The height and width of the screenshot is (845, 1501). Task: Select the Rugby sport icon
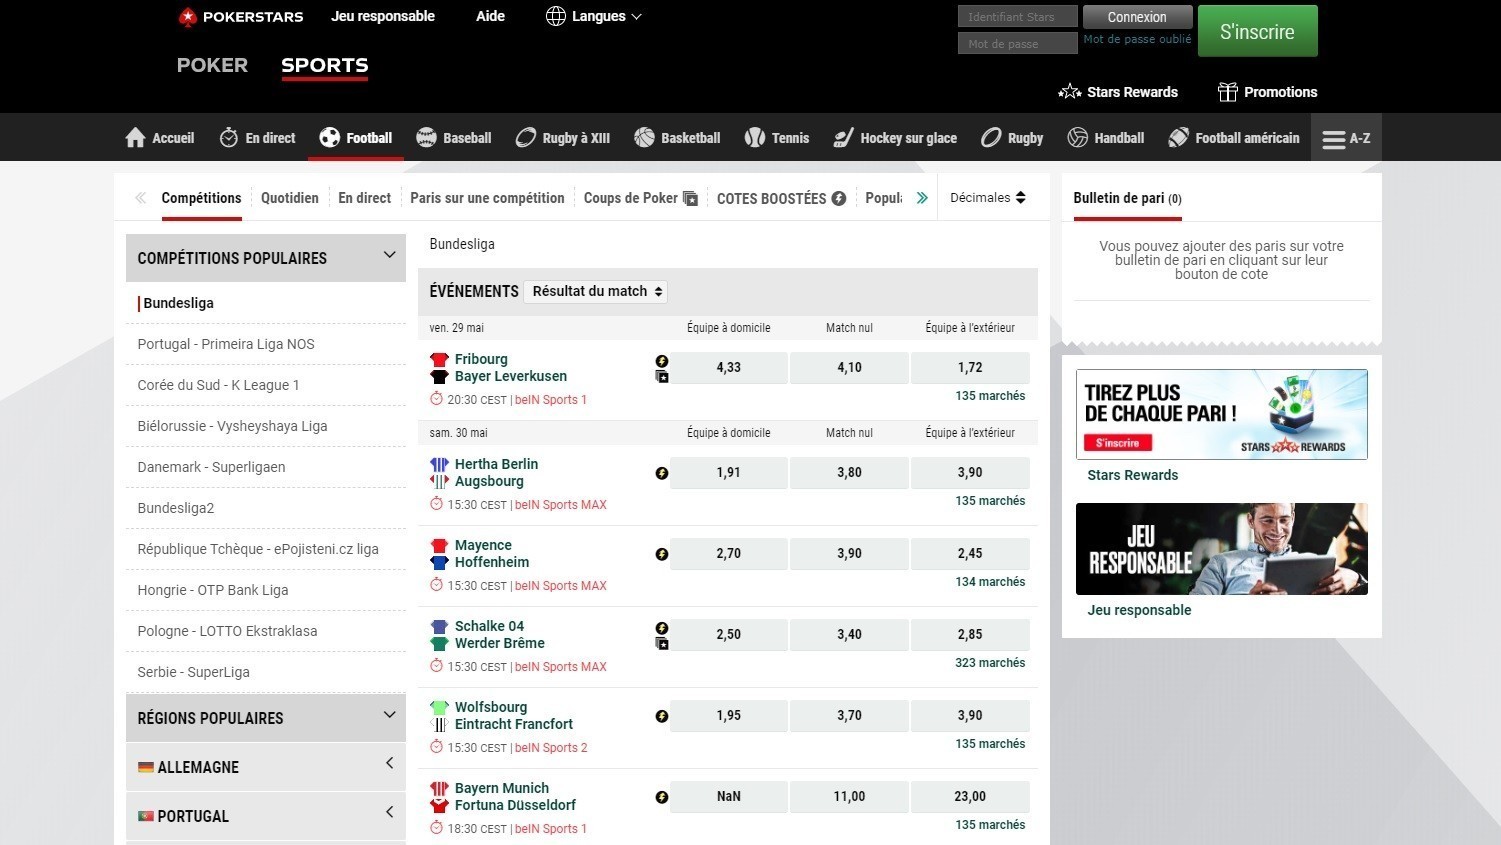[991, 138]
